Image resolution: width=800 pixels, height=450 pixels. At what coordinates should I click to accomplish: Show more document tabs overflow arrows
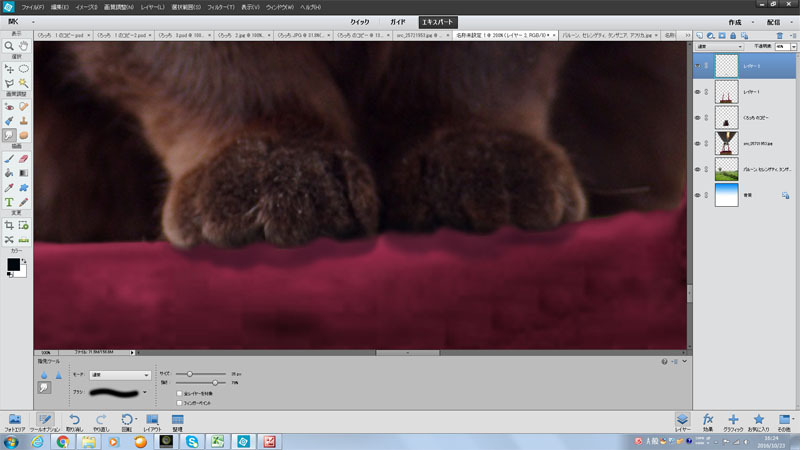(x=687, y=35)
